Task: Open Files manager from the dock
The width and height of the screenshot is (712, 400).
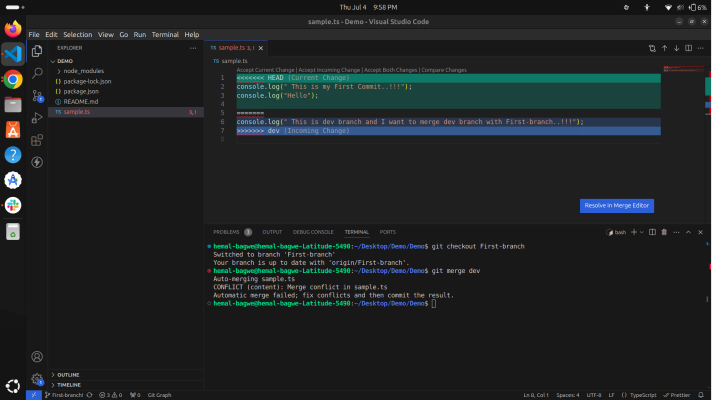Action: [13, 104]
